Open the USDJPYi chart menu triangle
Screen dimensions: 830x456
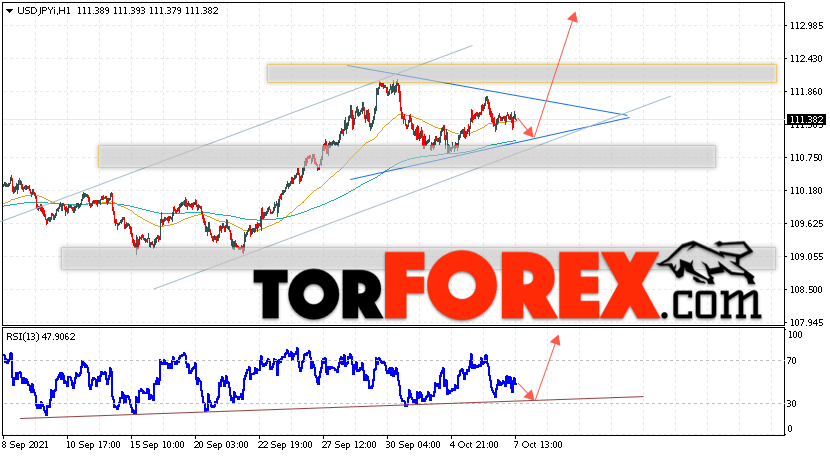tap(9, 11)
